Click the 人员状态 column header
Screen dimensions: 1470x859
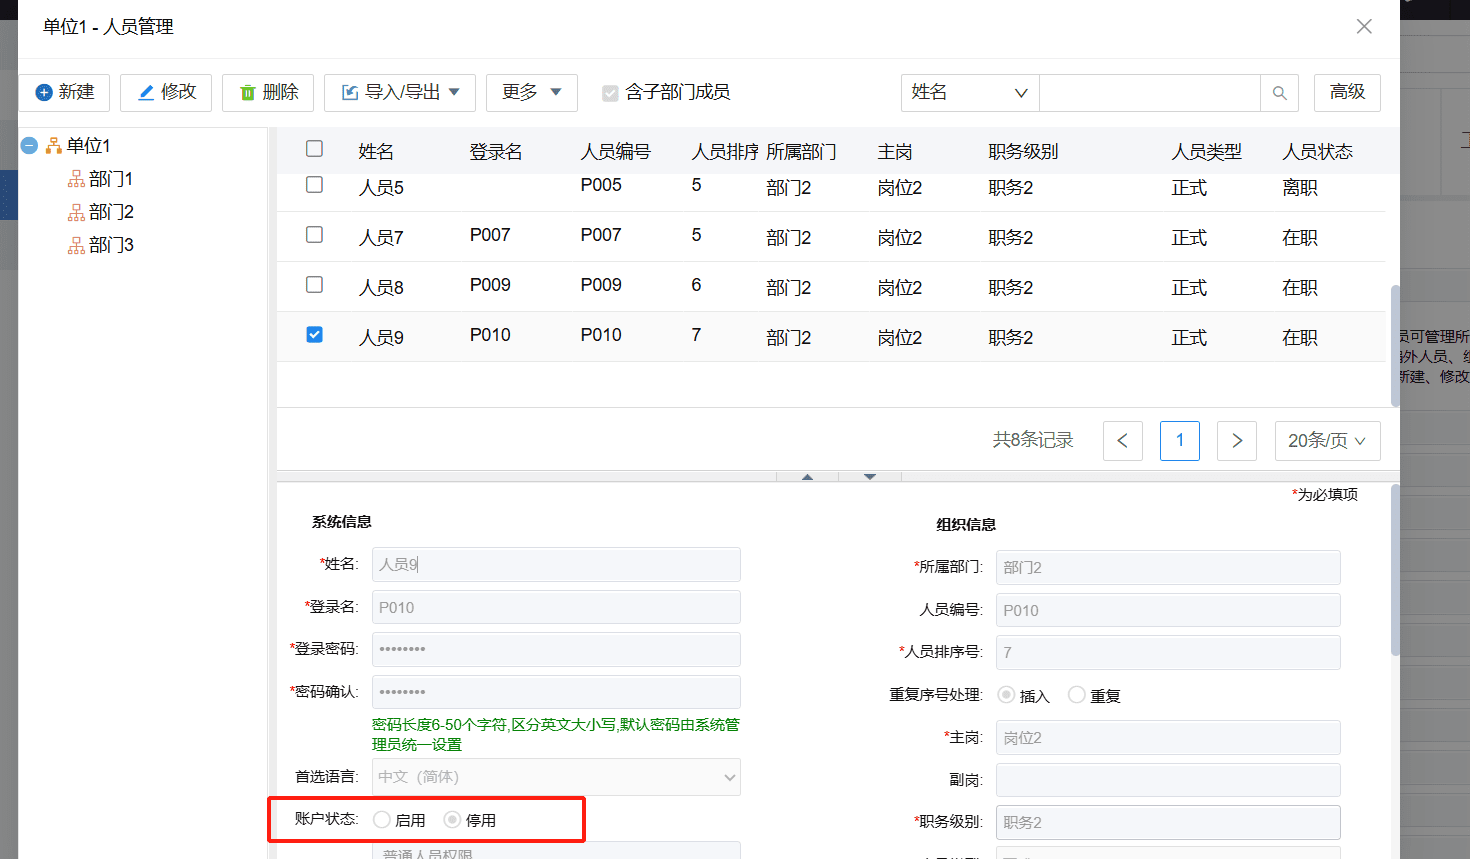coord(1317,152)
